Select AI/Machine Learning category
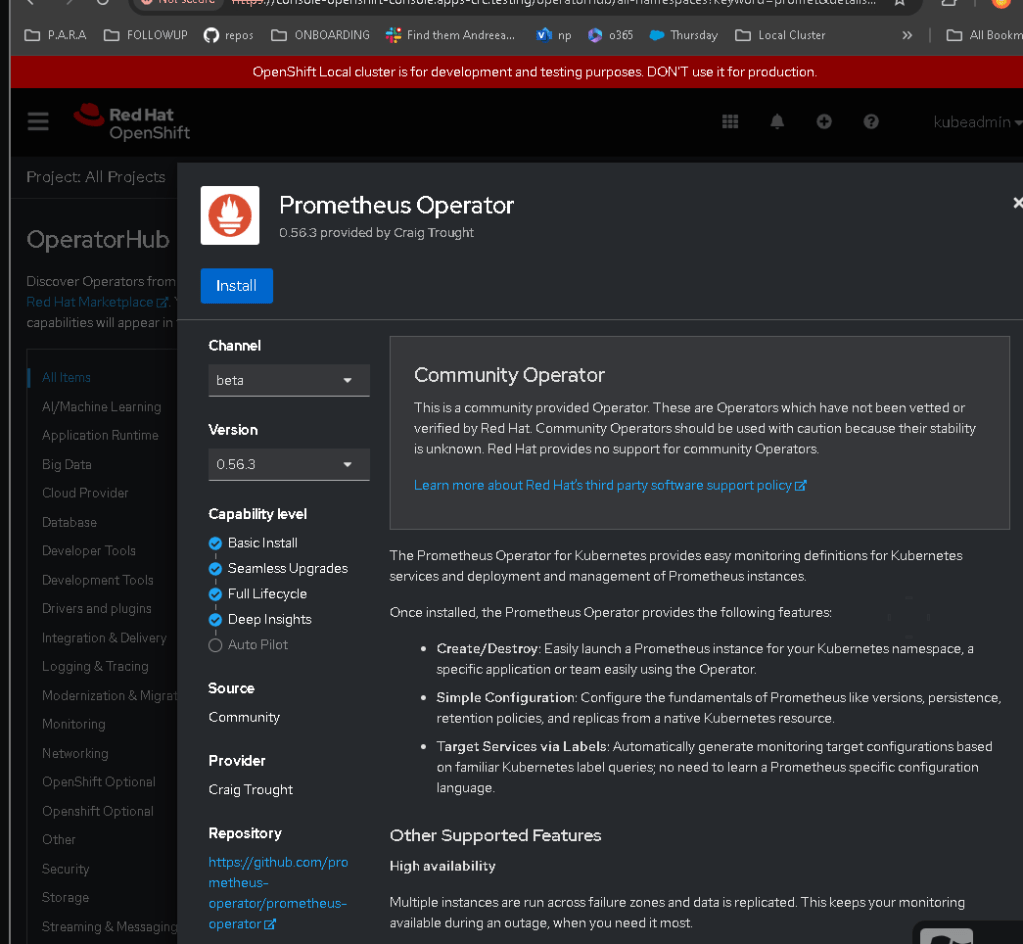 click(101, 406)
